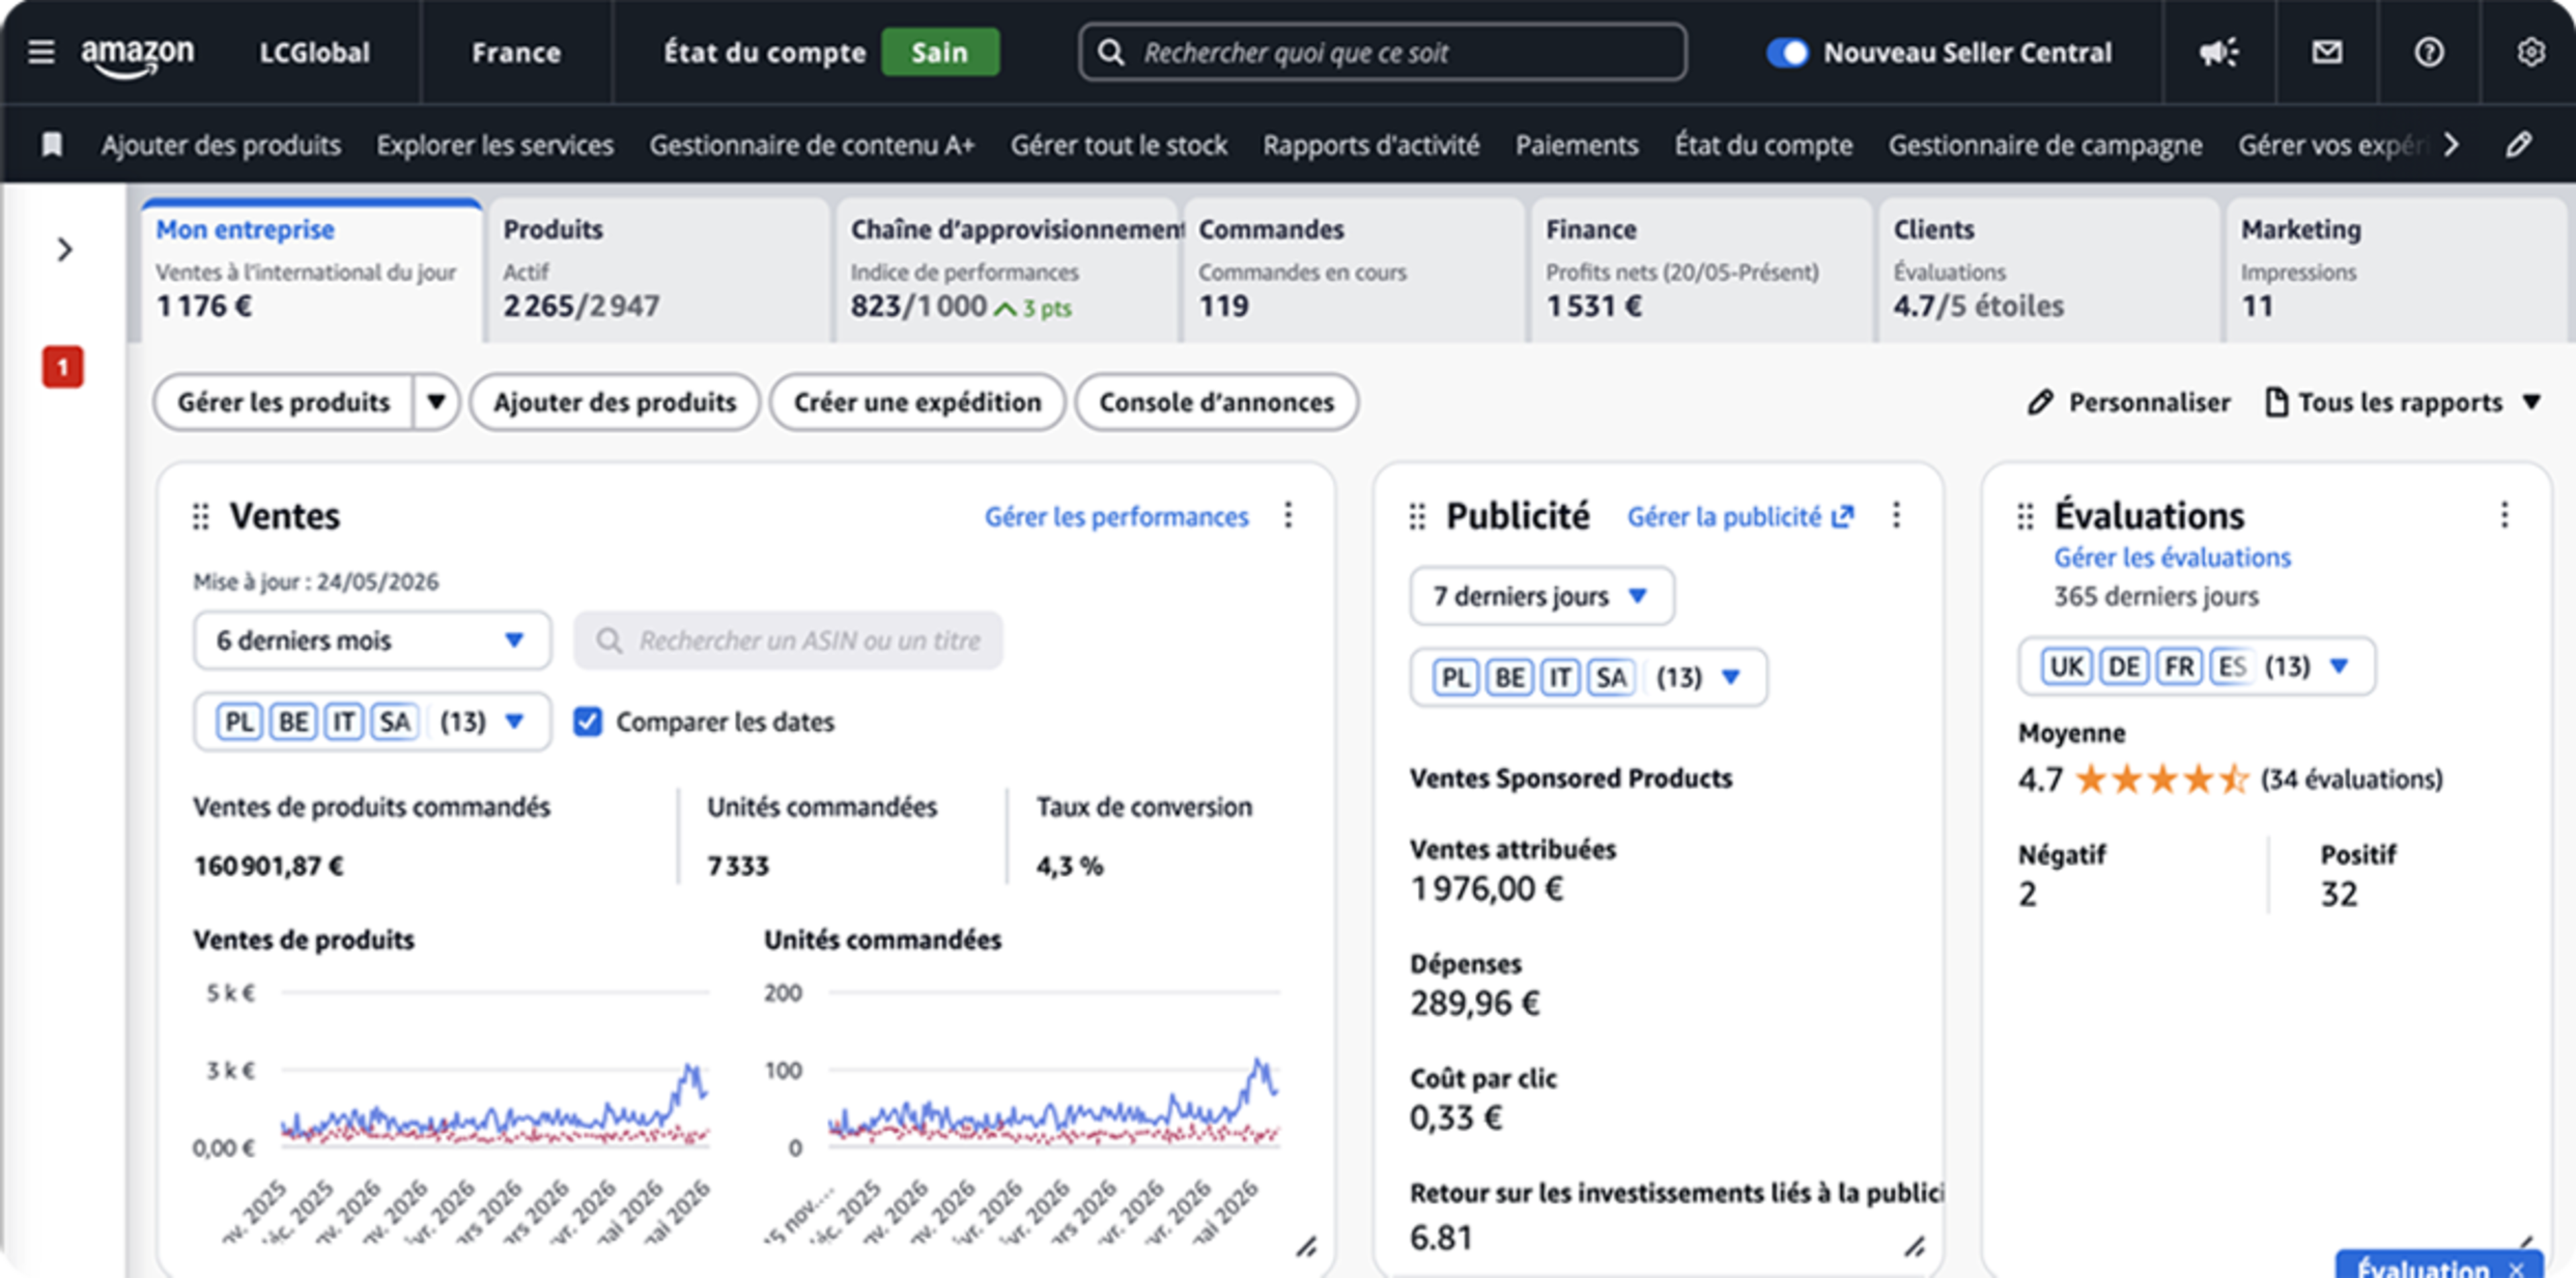Open Gestionnaire de campagne favorite
Image resolution: width=2576 pixels, height=1278 pixels.
tap(2045, 145)
